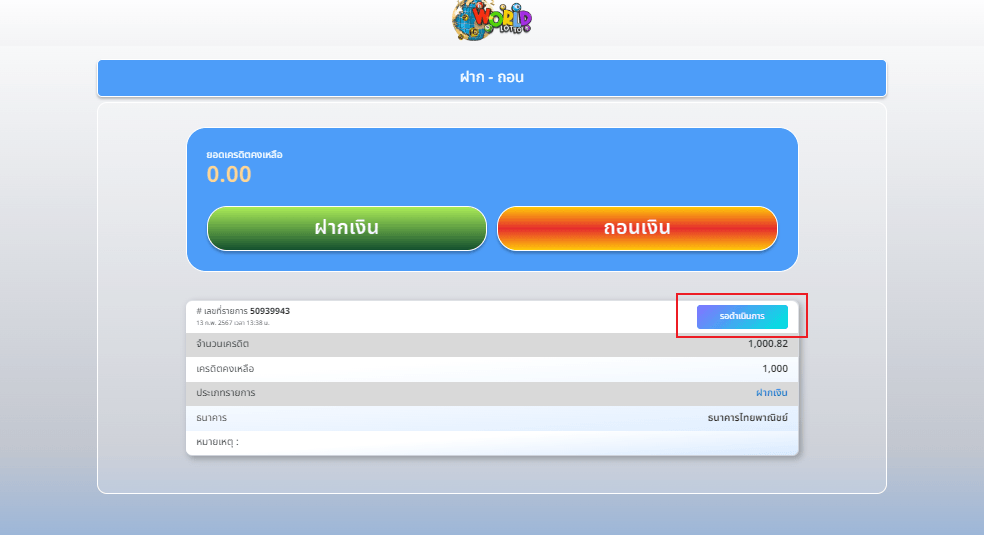Image resolution: width=984 pixels, height=535 pixels.
Task: Click the ประเภทรายการ row label
Action: point(225,393)
